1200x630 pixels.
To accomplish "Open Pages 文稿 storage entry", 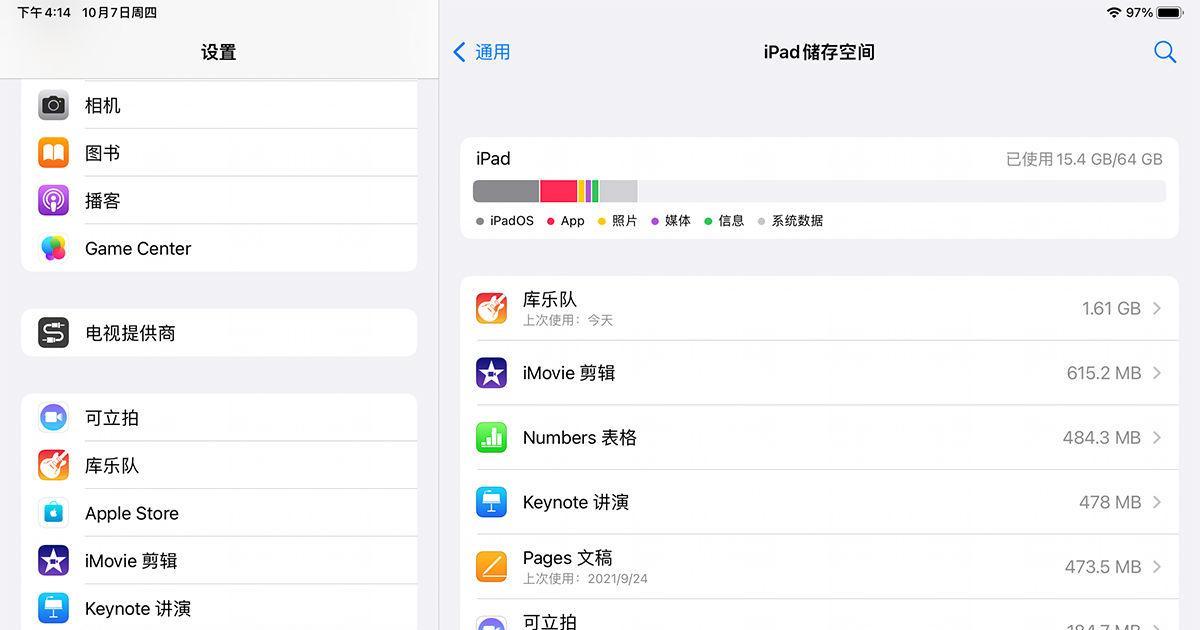I will point(819,567).
